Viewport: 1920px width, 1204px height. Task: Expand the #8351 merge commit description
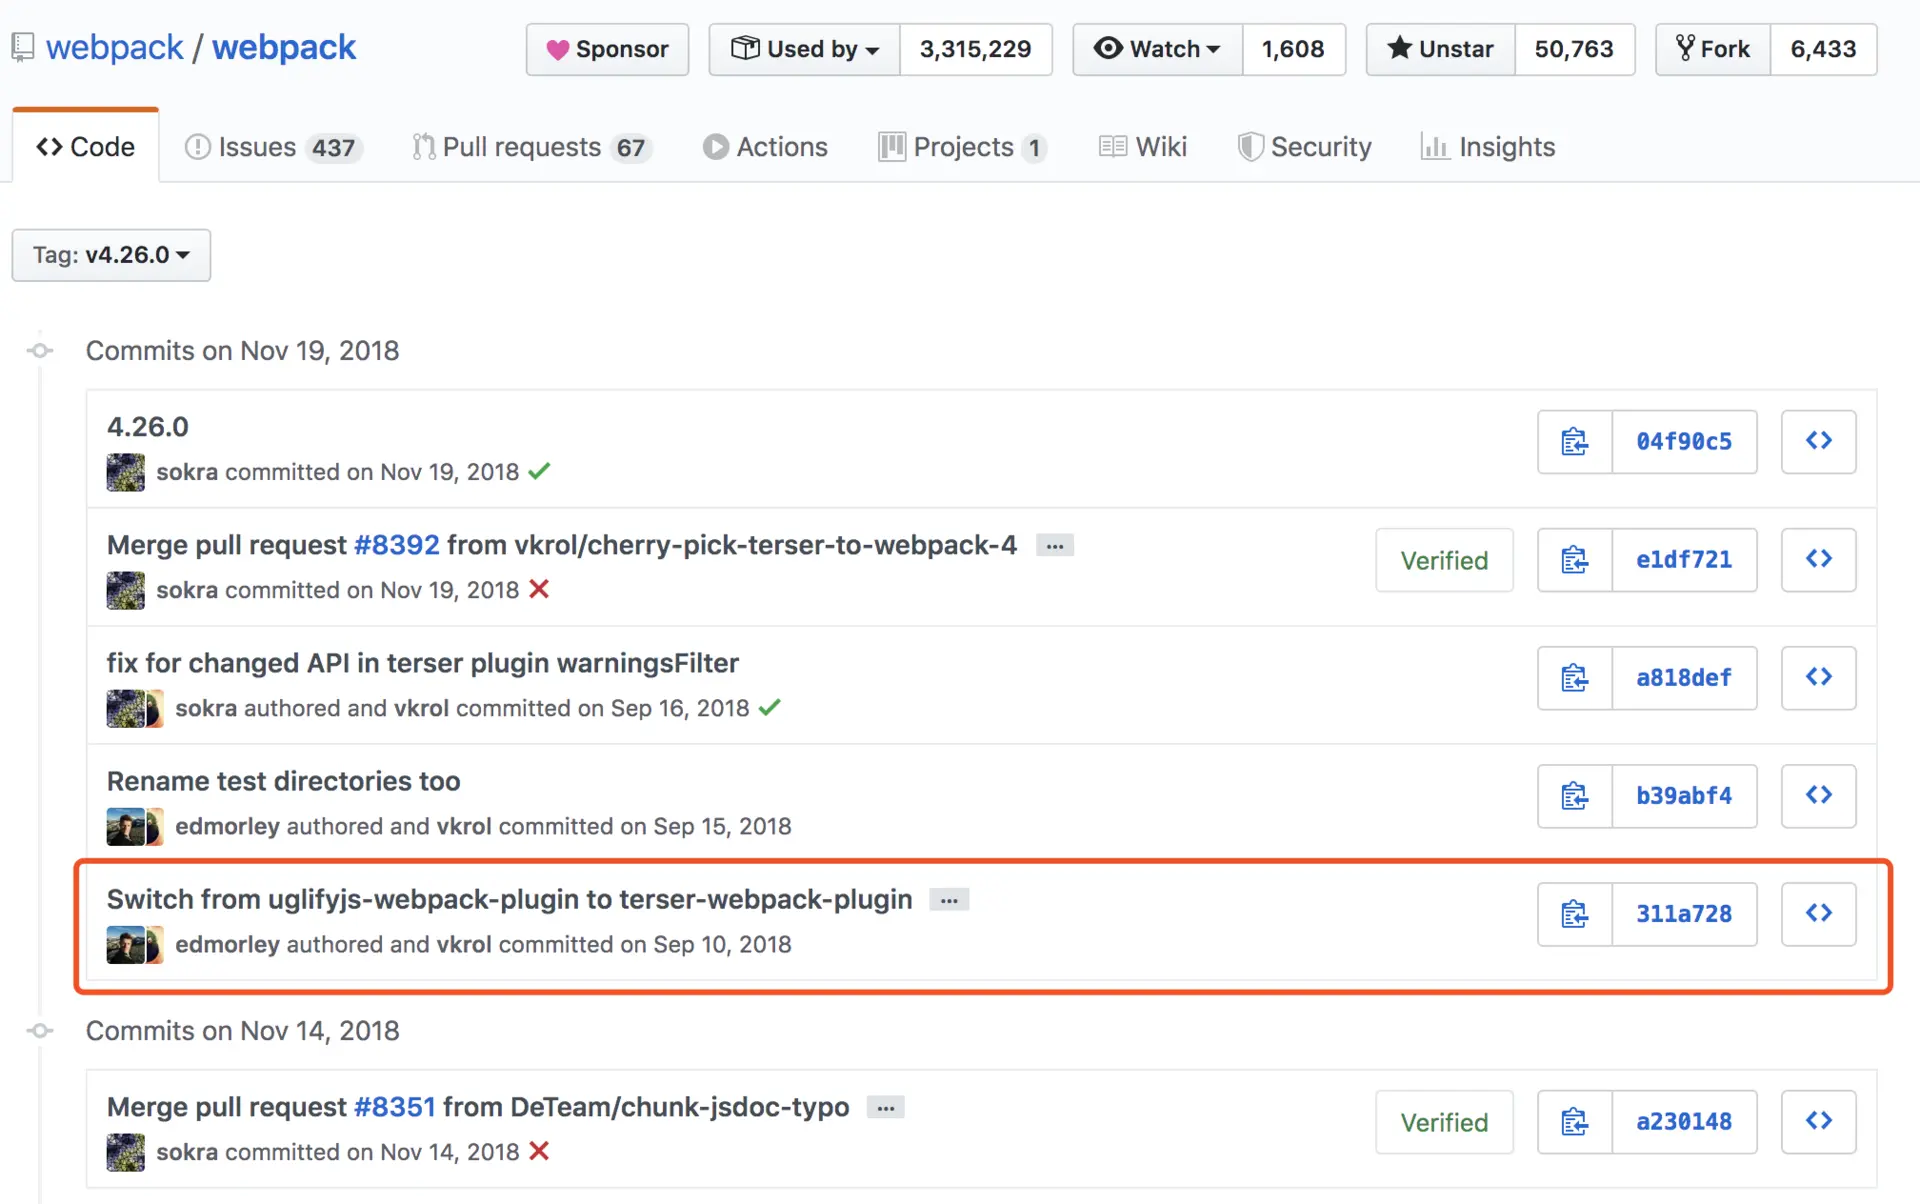click(x=886, y=1108)
